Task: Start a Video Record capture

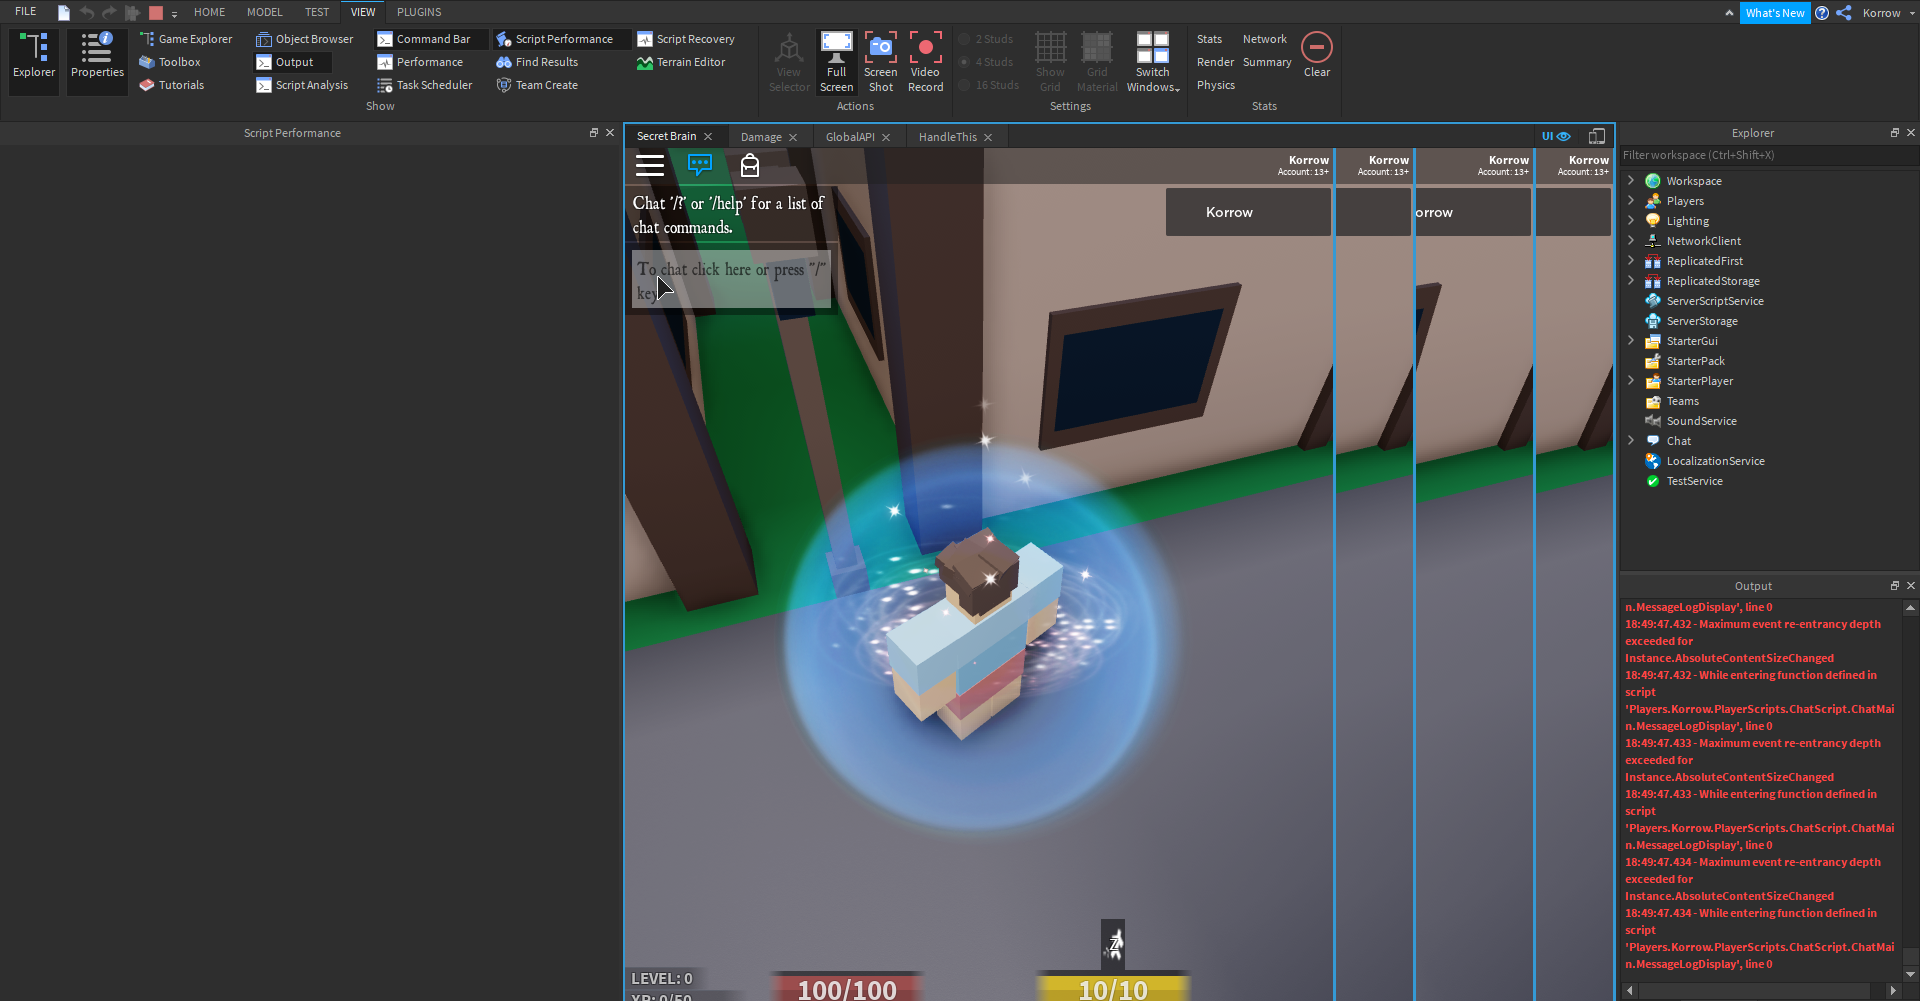Action: 926,62
